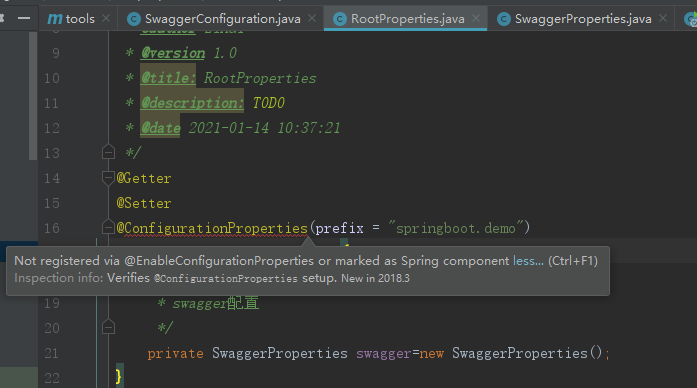
Task: Click the class icon on RootProperties.java tab
Action: 340,19
